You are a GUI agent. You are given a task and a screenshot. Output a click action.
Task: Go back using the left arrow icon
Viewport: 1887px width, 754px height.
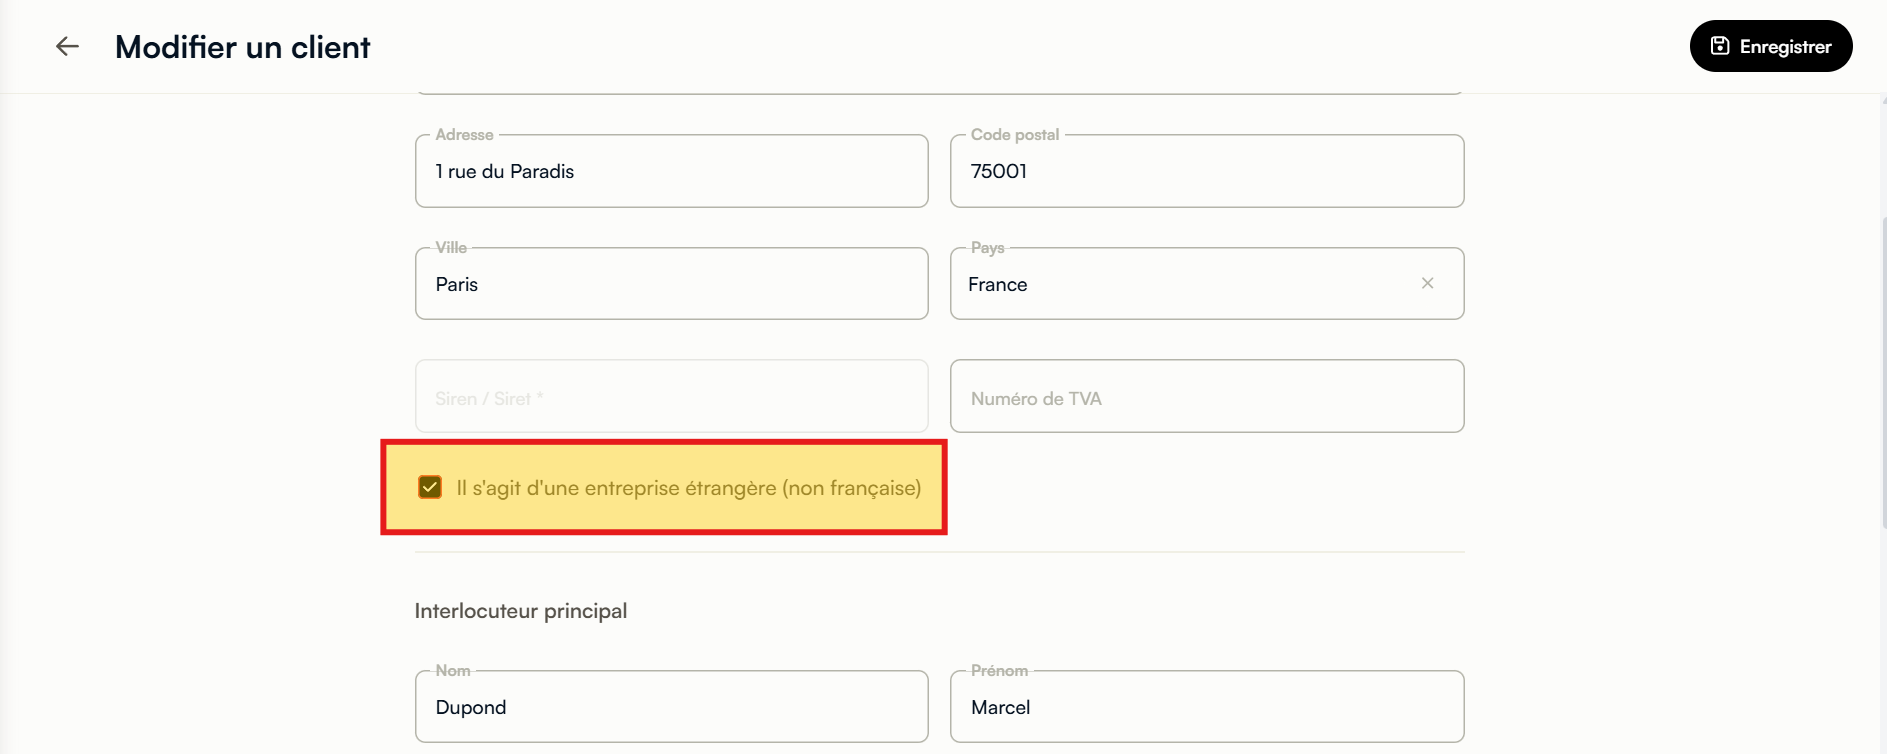67,46
